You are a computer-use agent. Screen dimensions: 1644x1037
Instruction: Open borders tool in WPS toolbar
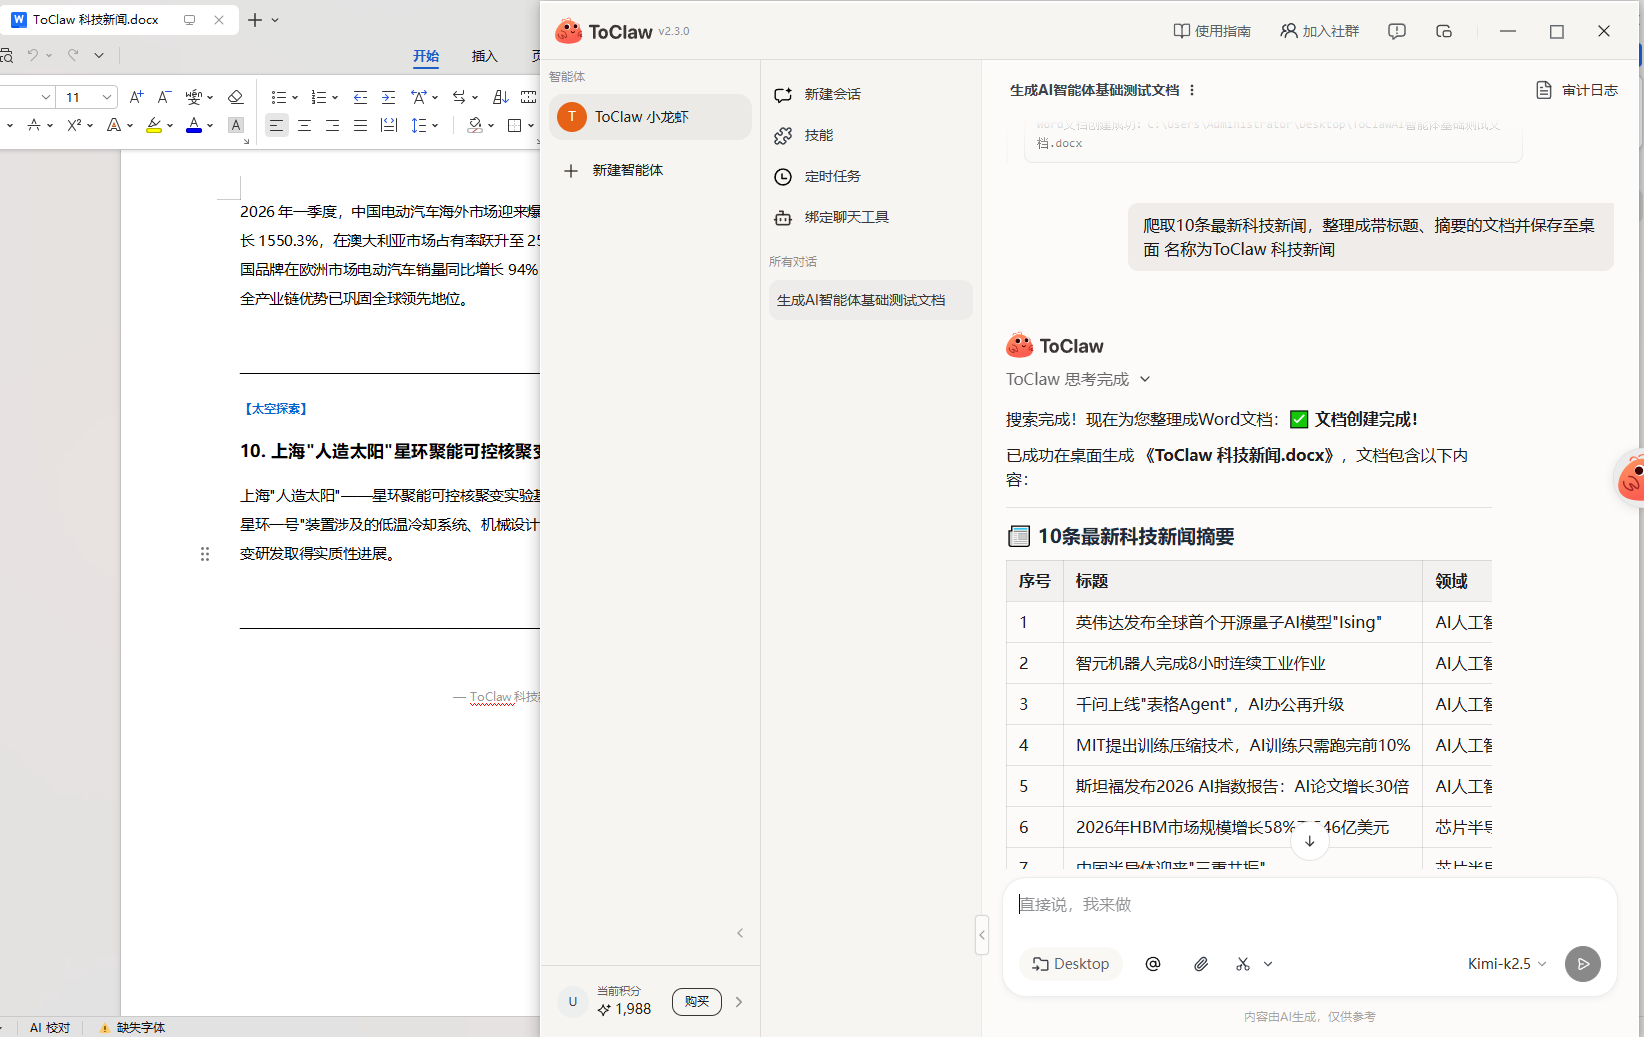(x=514, y=125)
